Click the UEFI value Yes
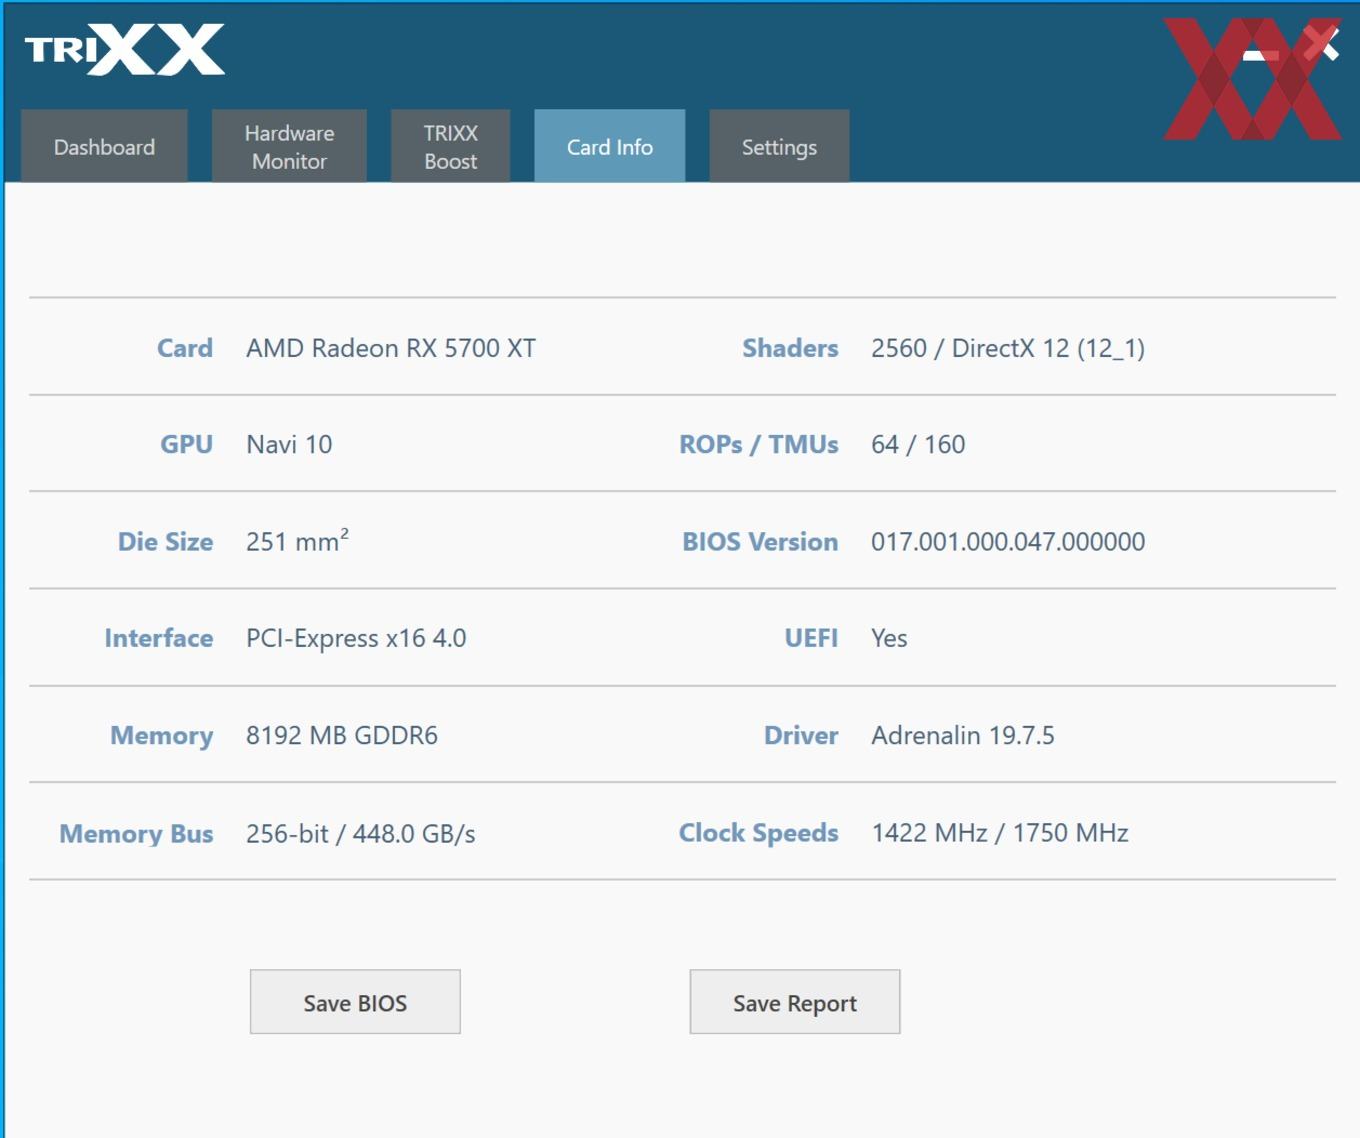The image size is (1360, 1138). click(889, 638)
